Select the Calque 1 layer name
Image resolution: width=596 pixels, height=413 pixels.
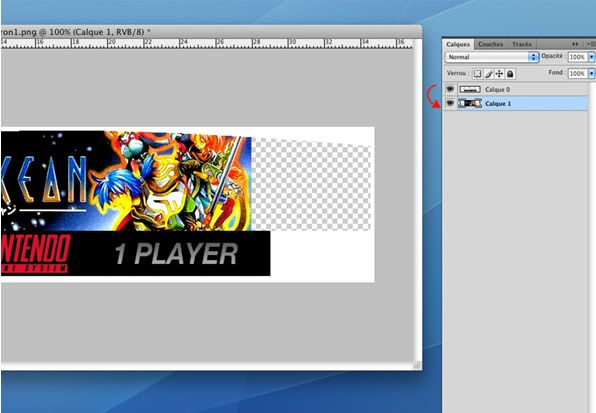coord(498,104)
